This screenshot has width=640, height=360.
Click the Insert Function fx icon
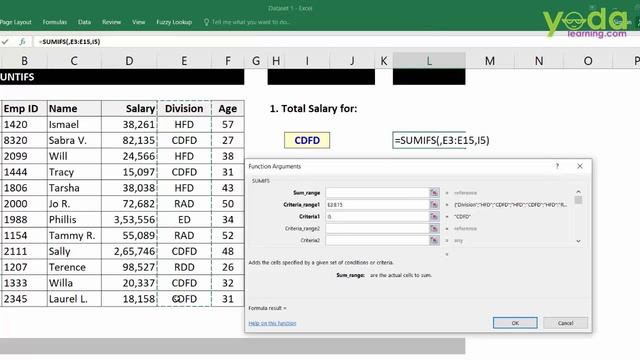(22, 42)
